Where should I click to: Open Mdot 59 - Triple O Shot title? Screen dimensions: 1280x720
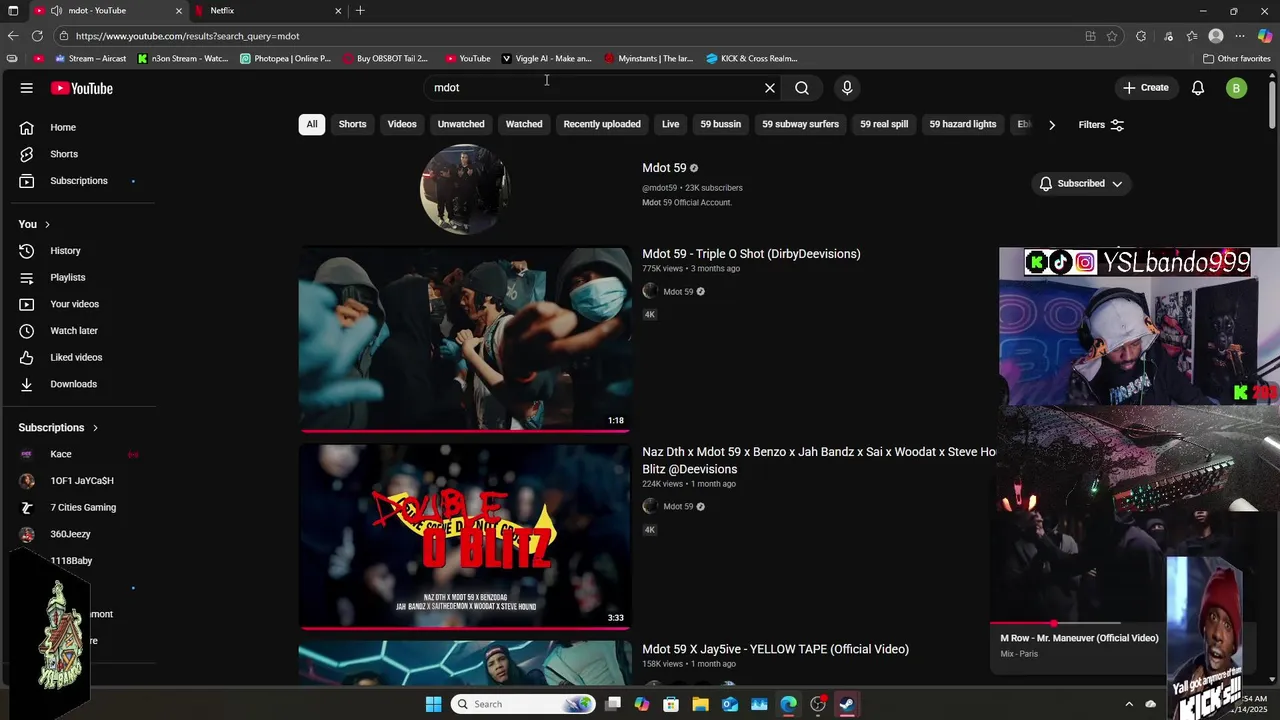tap(751, 254)
